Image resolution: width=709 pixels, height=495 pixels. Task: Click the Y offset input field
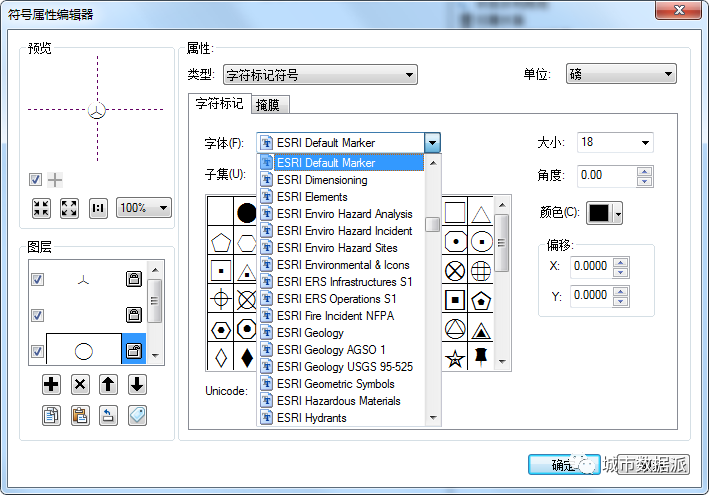click(x=591, y=296)
